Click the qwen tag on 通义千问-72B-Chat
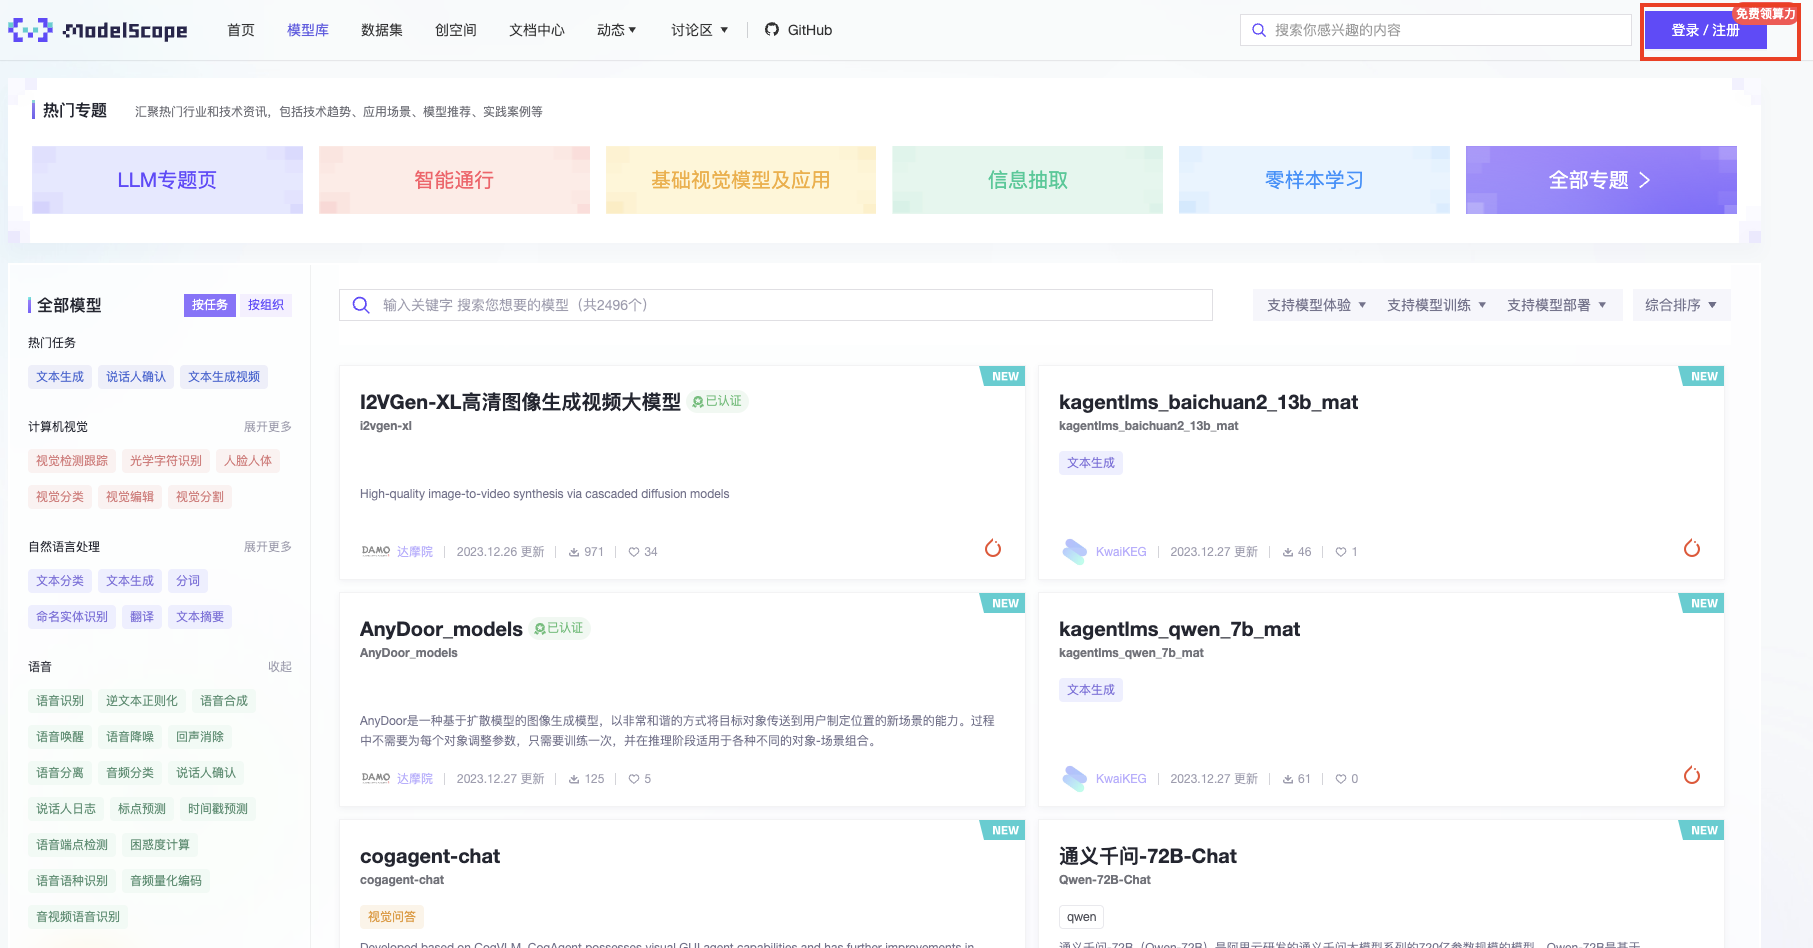This screenshot has width=1813, height=948. [x=1081, y=917]
